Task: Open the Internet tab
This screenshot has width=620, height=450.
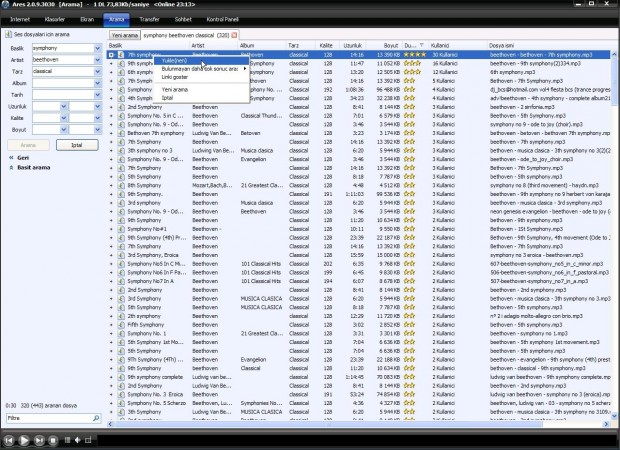Action: [20, 19]
